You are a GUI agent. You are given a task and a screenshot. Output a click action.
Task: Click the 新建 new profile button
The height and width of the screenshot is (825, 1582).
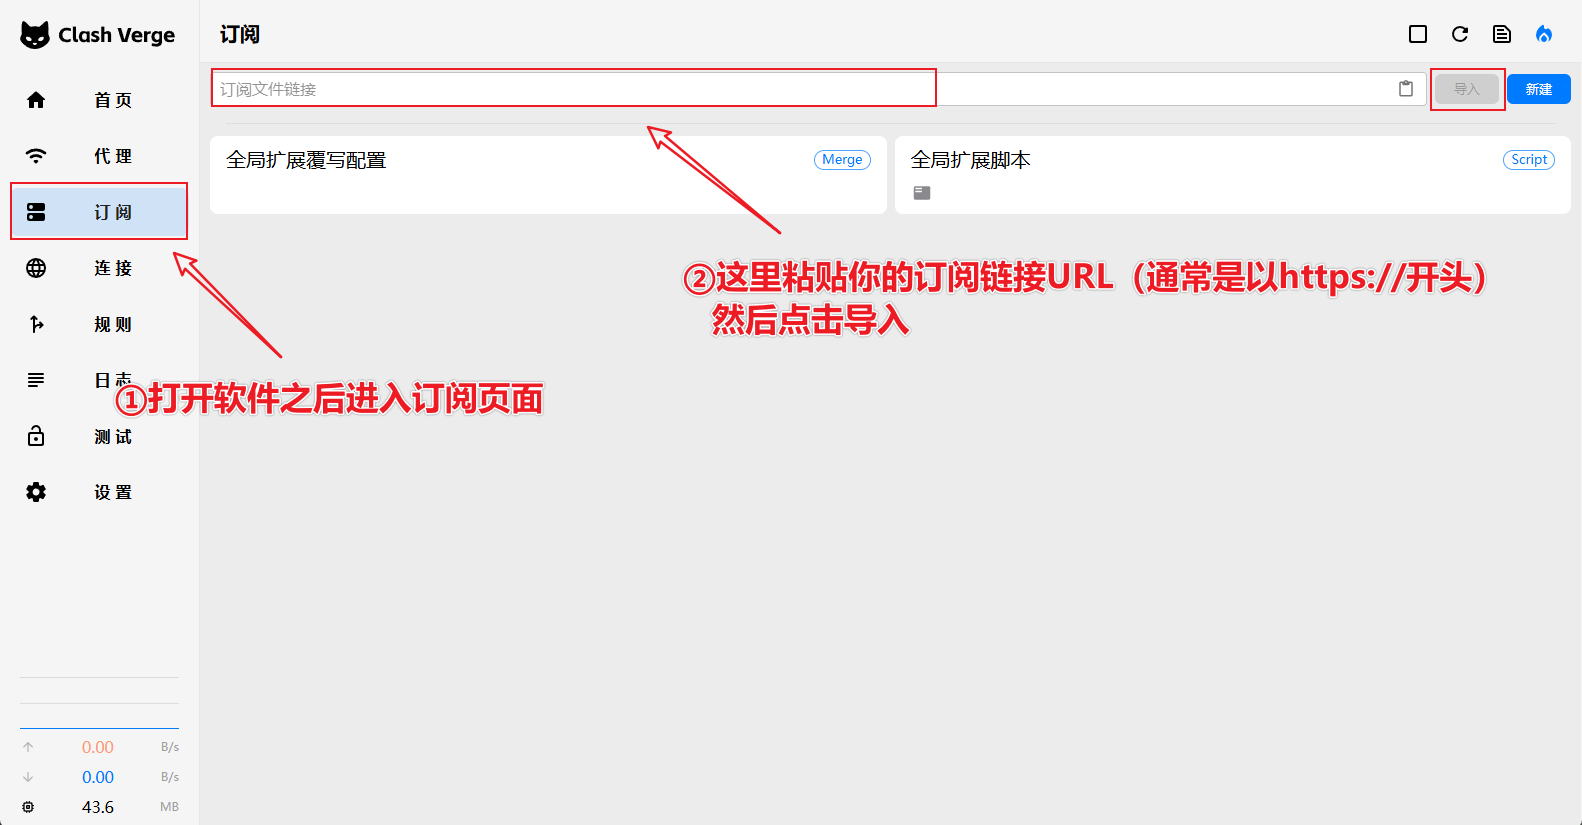pyautogui.click(x=1539, y=89)
